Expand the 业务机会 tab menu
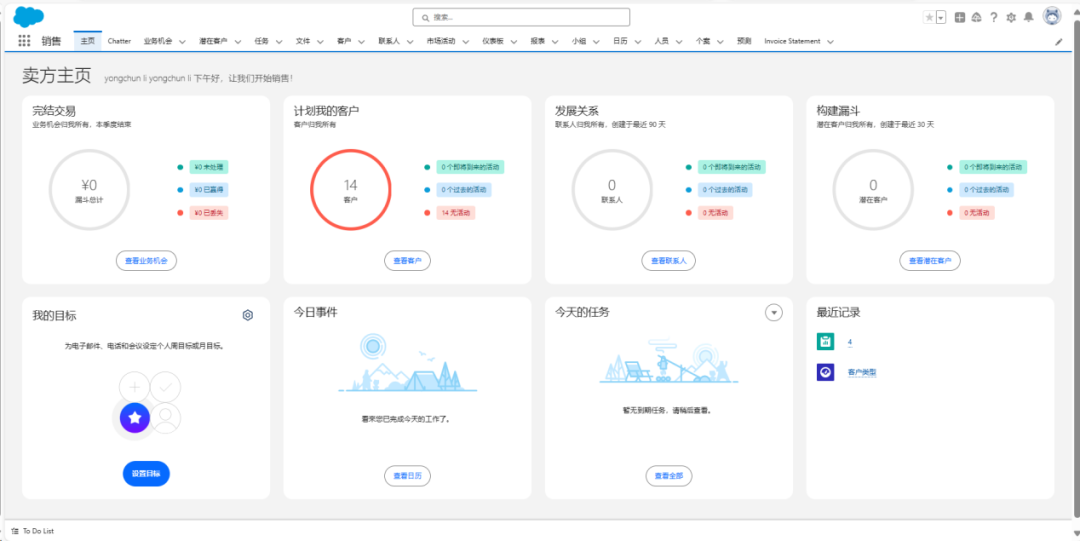The image size is (1080, 541). click(x=183, y=41)
